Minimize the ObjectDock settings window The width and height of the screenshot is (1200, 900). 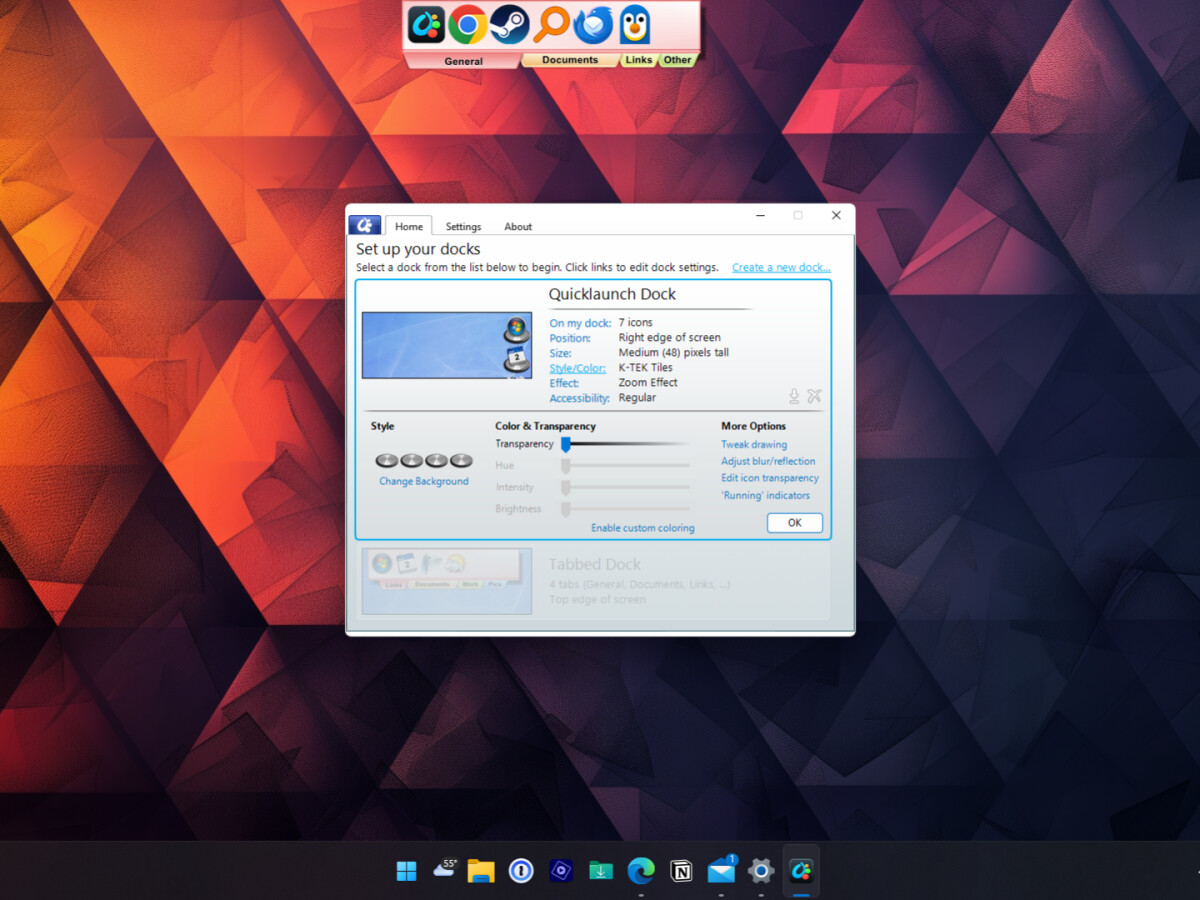(x=761, y=215)
